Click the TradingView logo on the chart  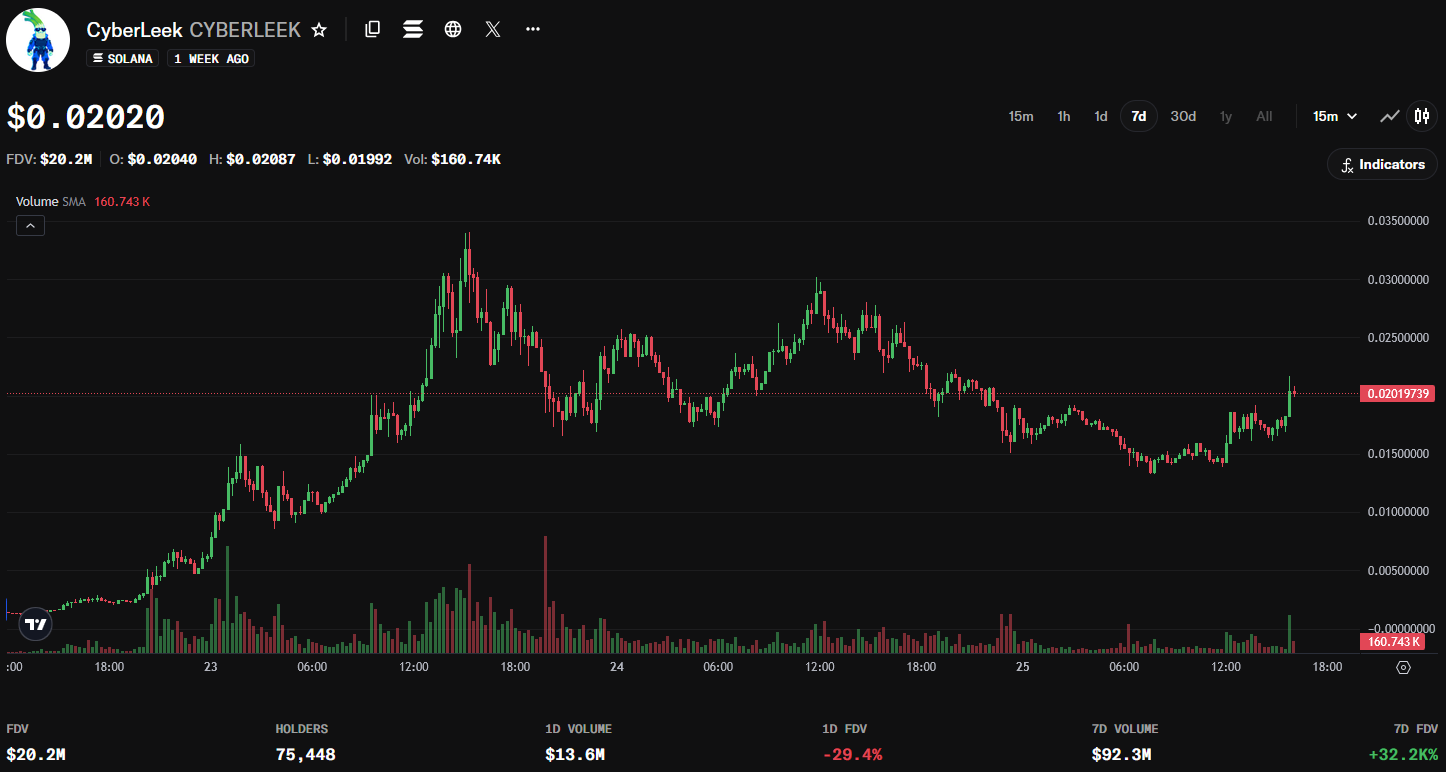pyautogui.click(x=36, y=625)
